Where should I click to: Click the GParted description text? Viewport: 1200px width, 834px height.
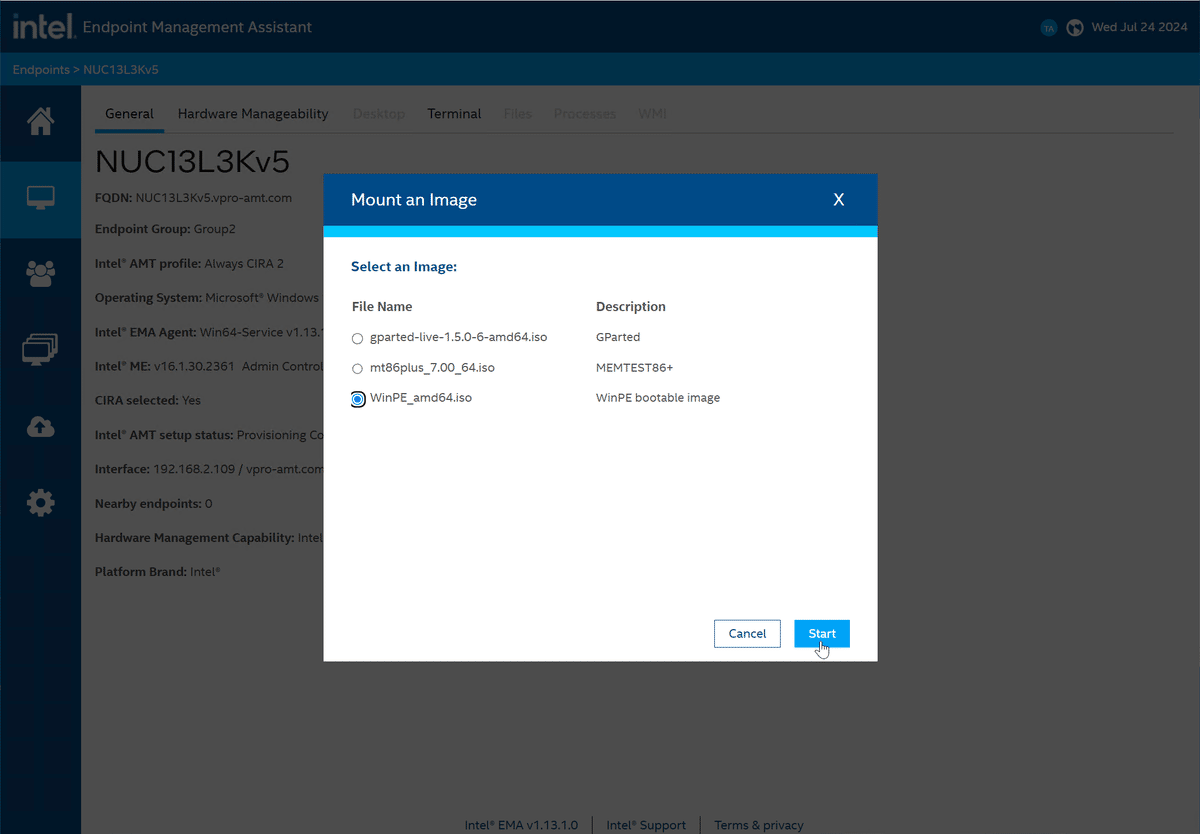pyautogui.click(x=618, y=337)
